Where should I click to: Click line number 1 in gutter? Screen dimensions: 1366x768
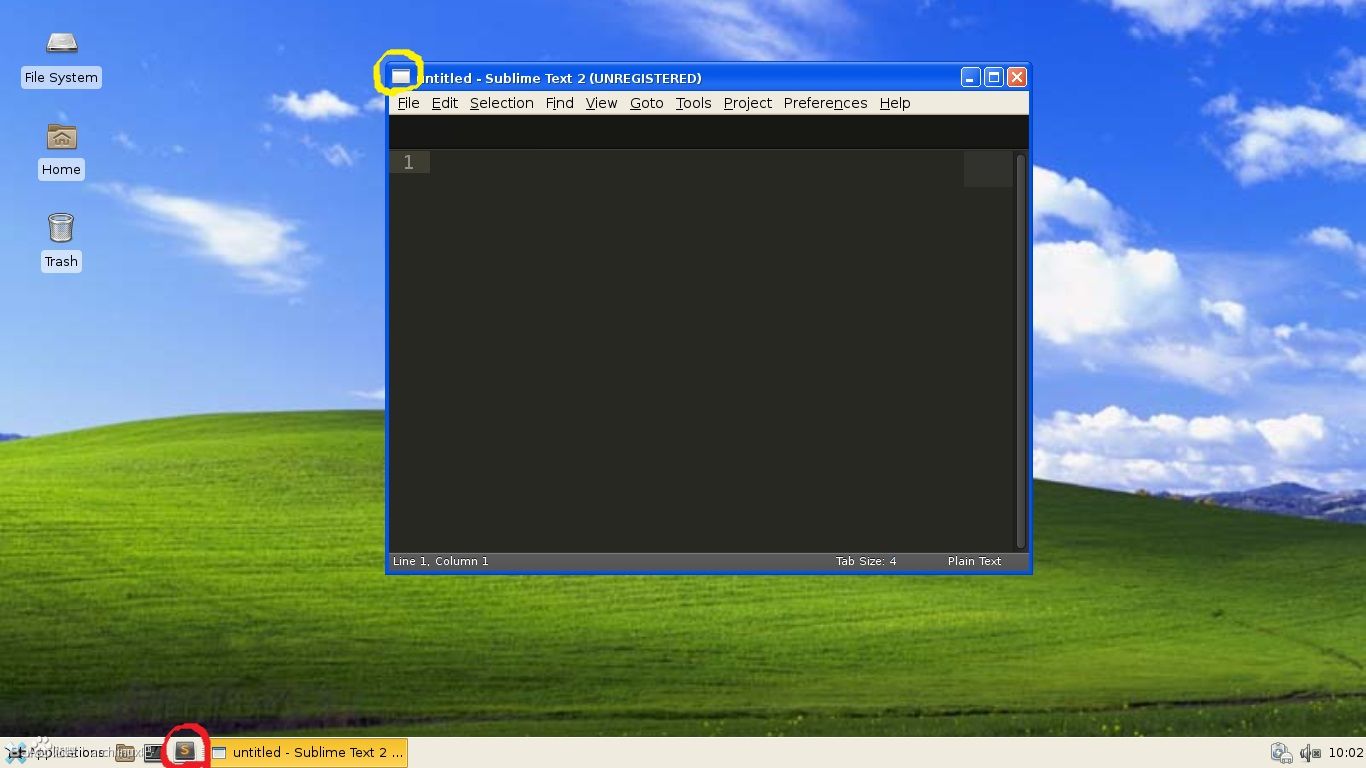tap(408, 162)
